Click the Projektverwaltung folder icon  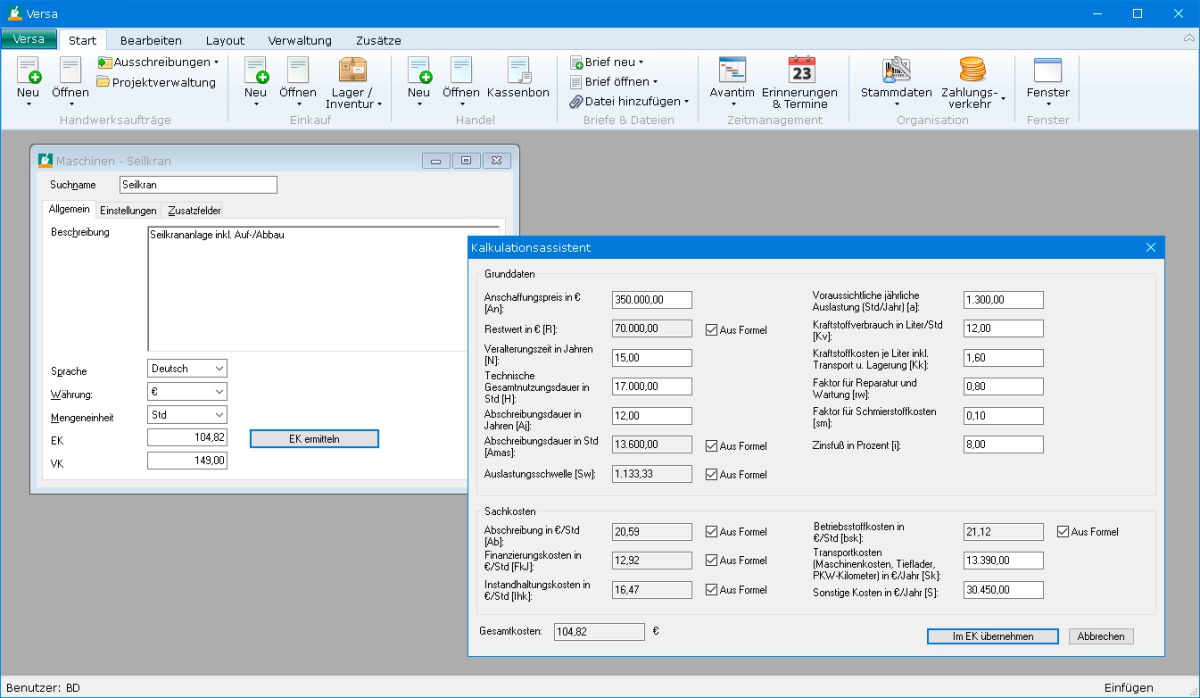104,82
